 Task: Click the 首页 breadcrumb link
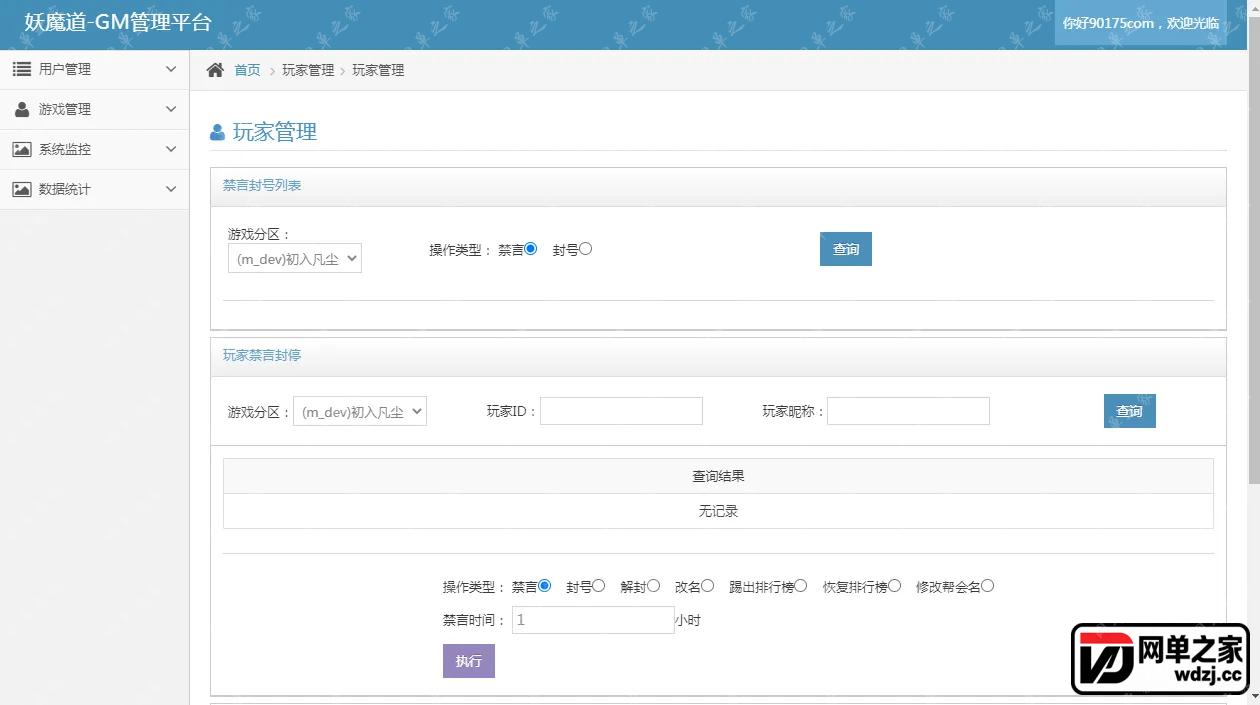[x=247, y=70]
